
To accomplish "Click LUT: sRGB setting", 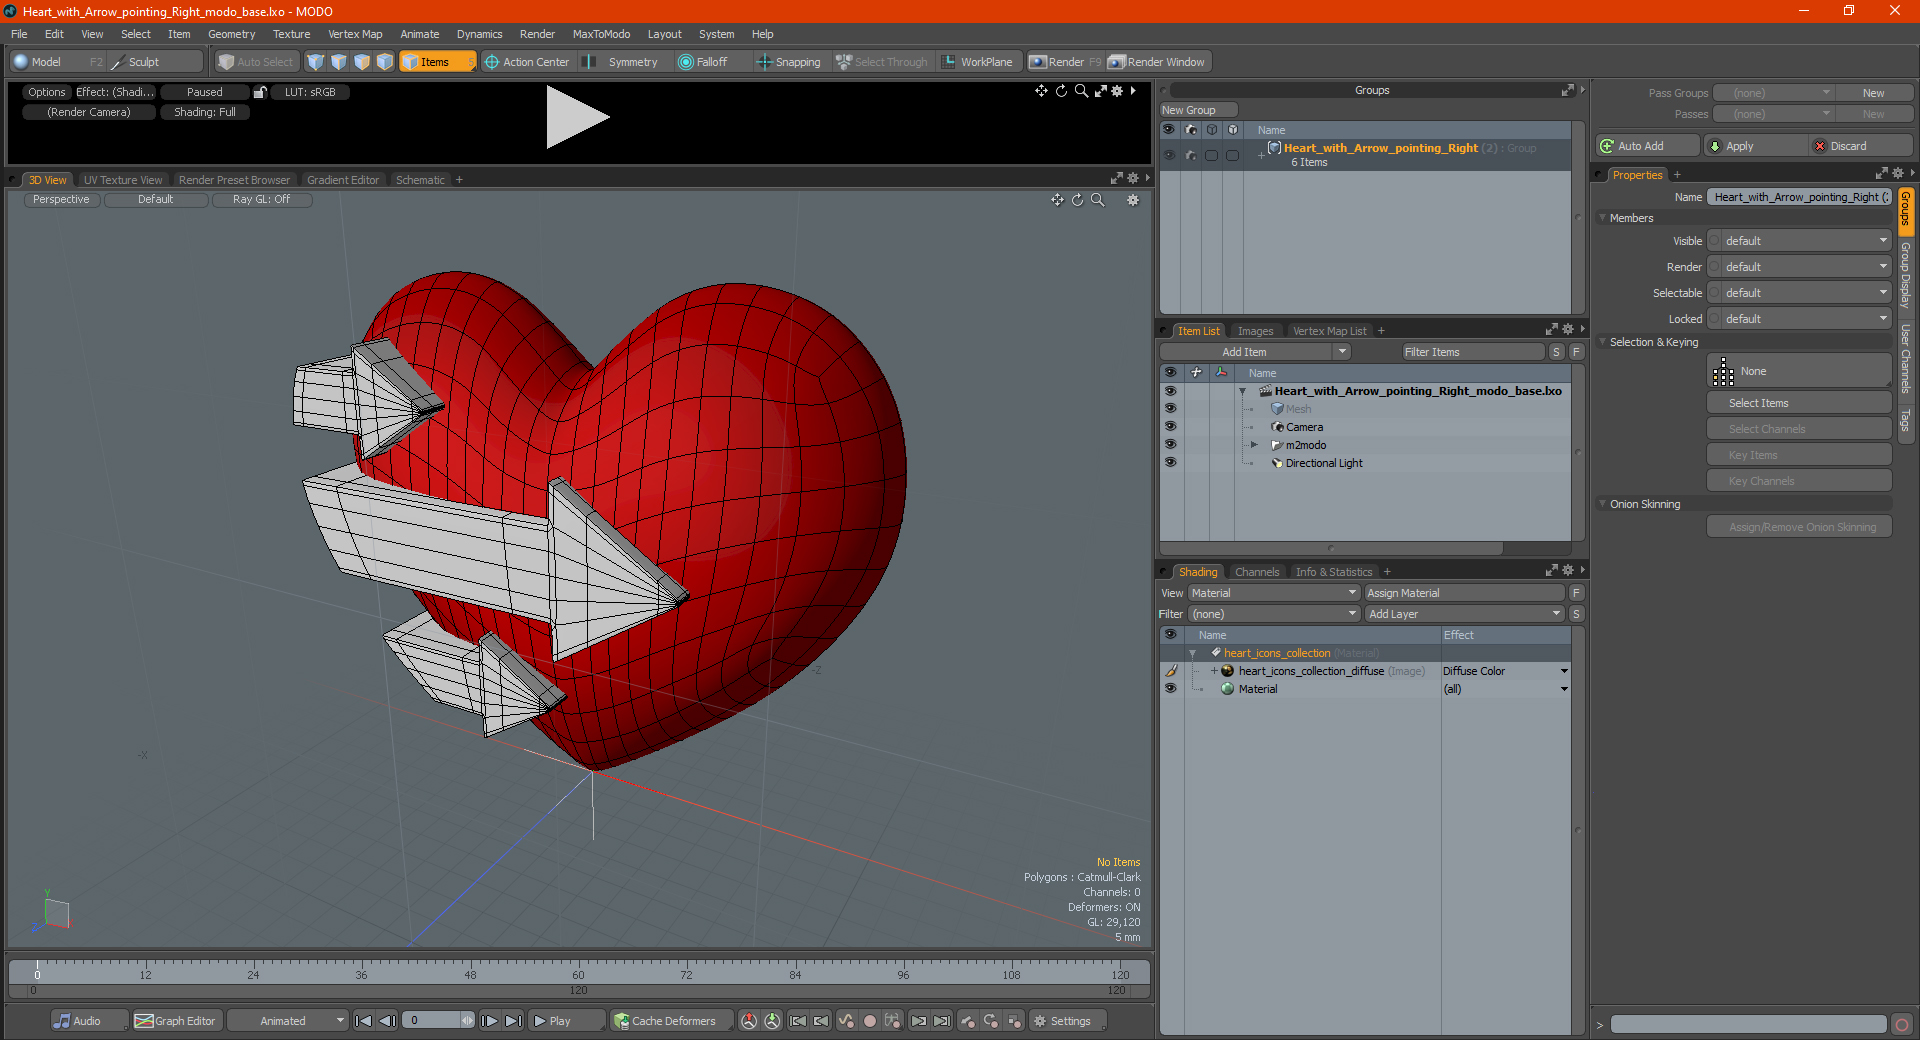I will click(310, 92).
